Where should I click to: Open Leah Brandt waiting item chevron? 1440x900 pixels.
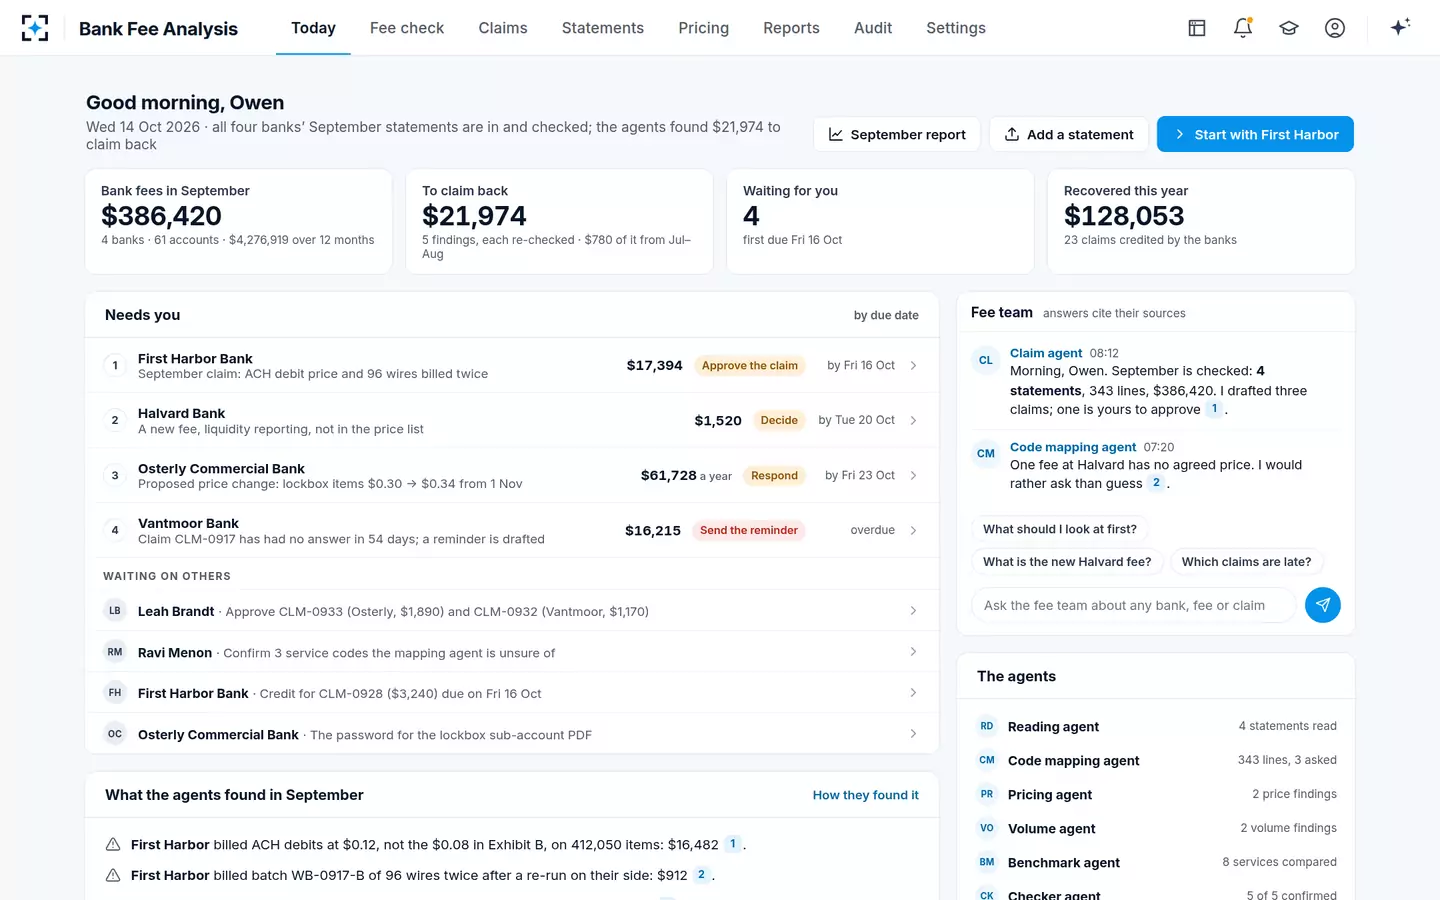(913, 611)
